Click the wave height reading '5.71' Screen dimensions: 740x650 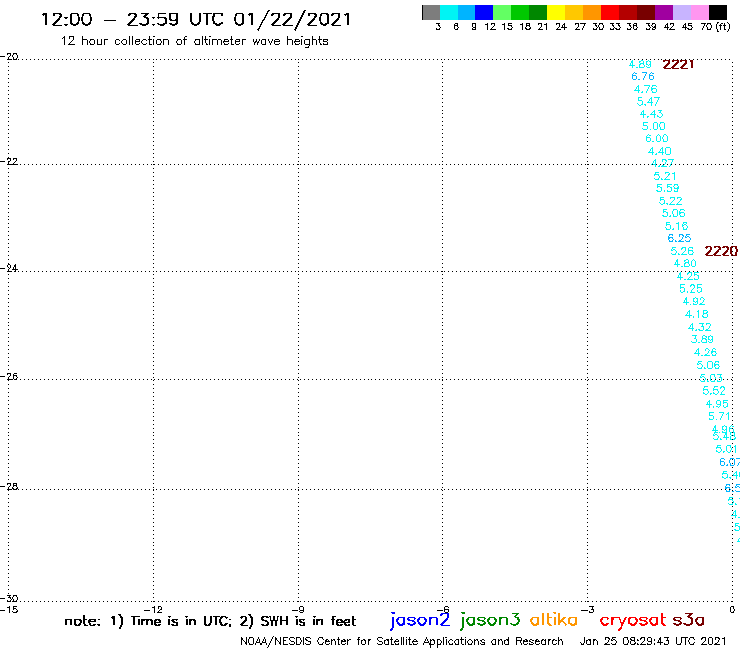[720, 416]
